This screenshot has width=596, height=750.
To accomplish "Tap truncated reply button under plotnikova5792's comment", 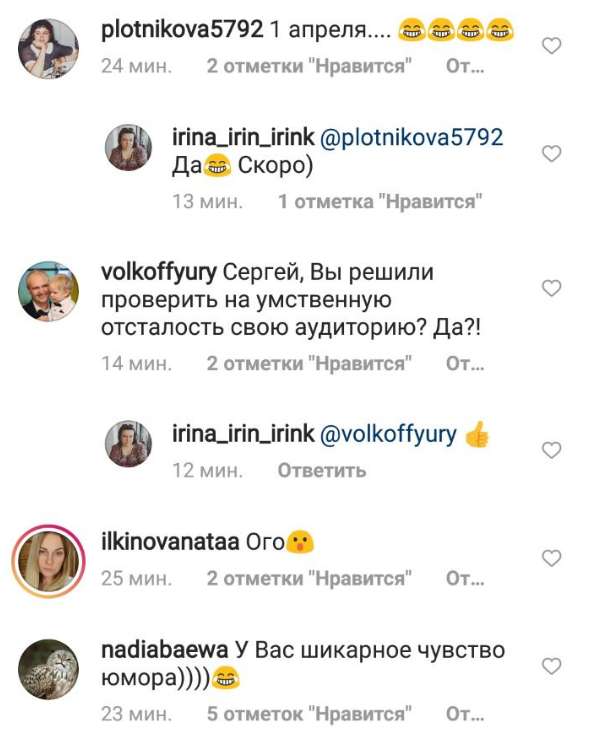I will pos(465,66).
